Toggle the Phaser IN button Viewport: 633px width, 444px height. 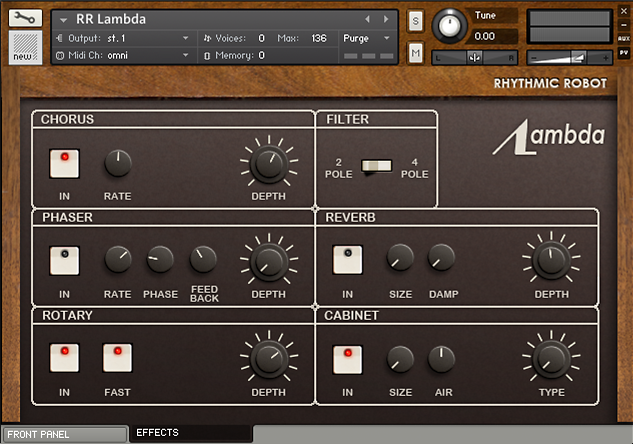coord(64,261)
